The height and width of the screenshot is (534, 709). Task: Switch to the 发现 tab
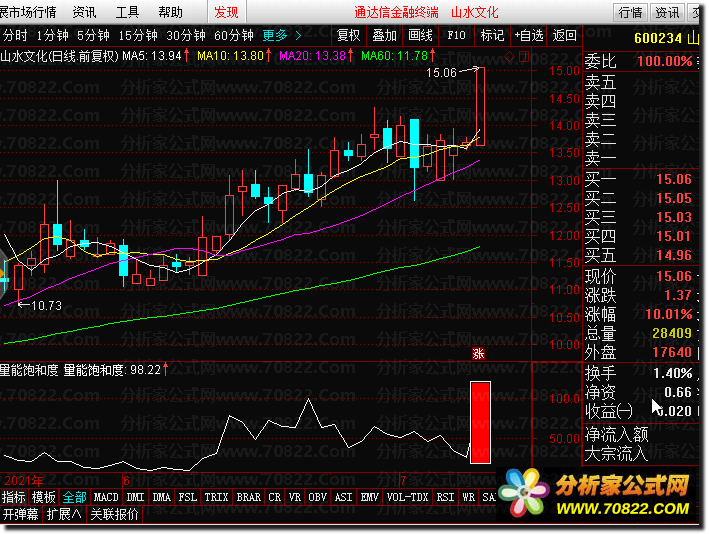(x=226, y=12)
